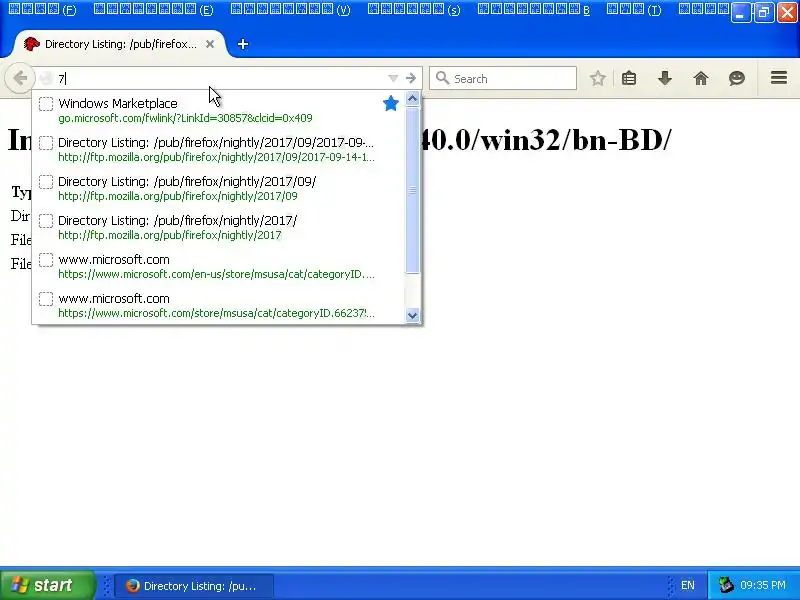800x600 pixels.
Task: Go to Home page icon
Action: pyautogui.click(x=701, y=78)
